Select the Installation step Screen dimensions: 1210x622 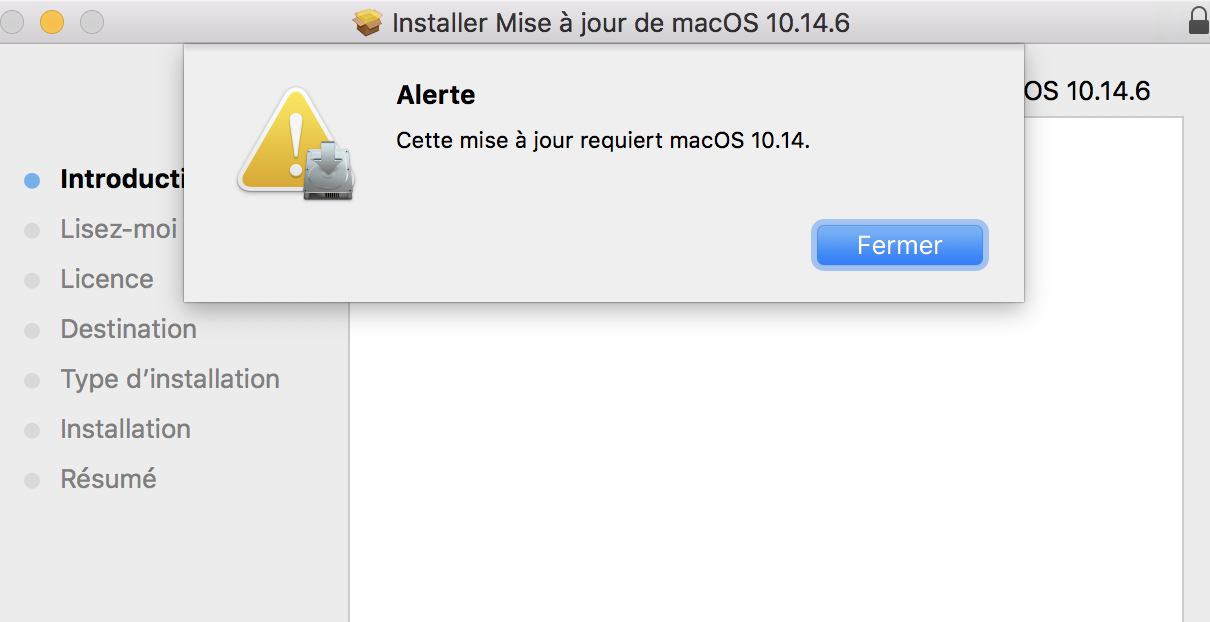coord(125,429)
